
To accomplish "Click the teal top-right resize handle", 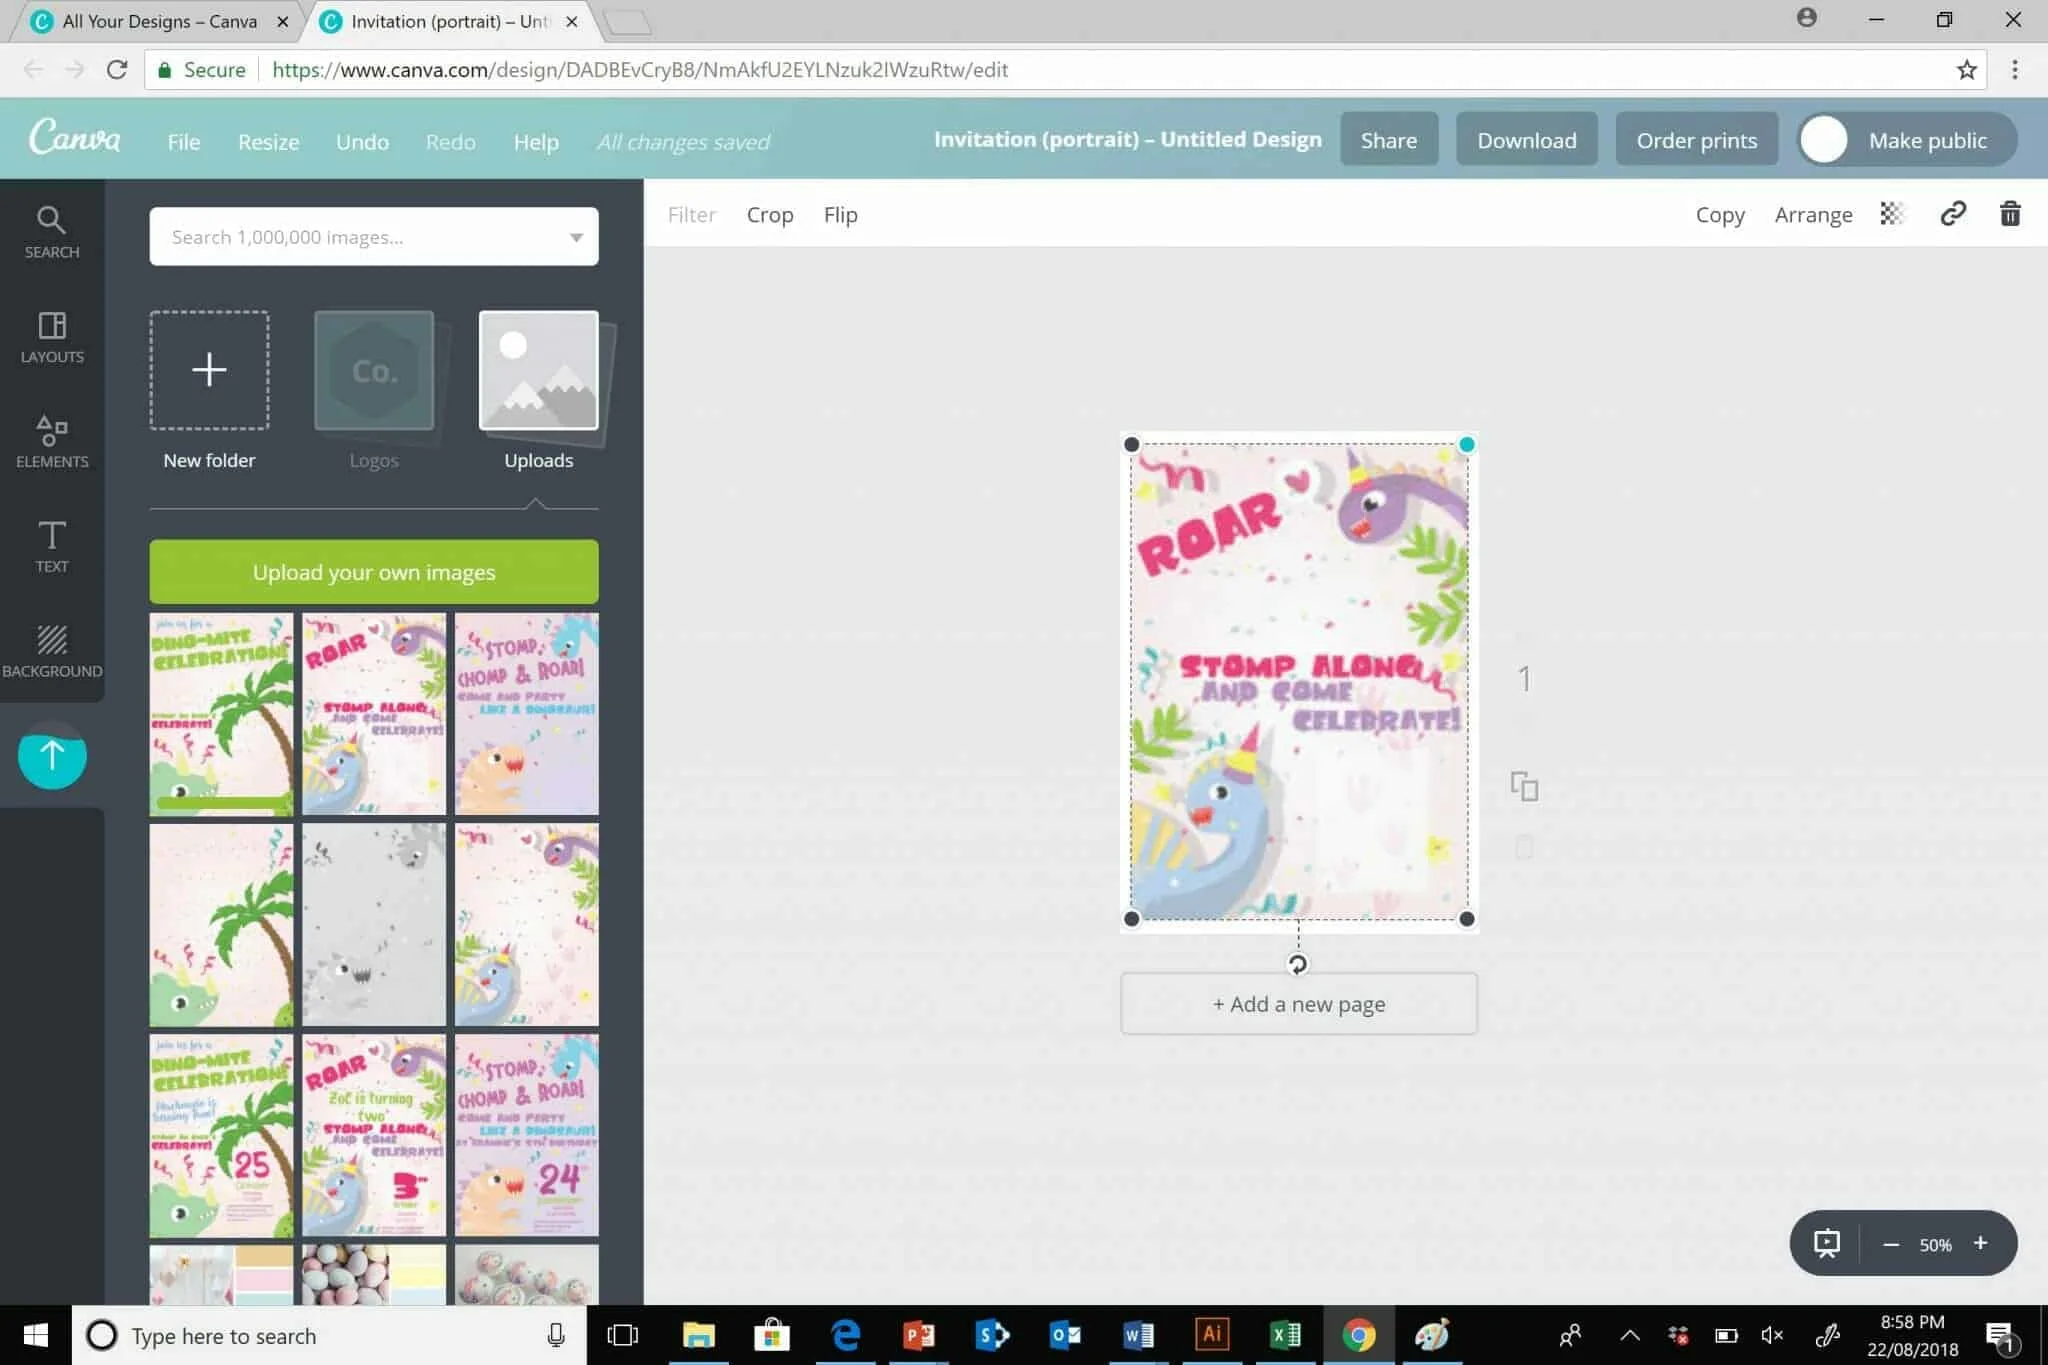I will pyautogui.click(x=1466, y=444).
